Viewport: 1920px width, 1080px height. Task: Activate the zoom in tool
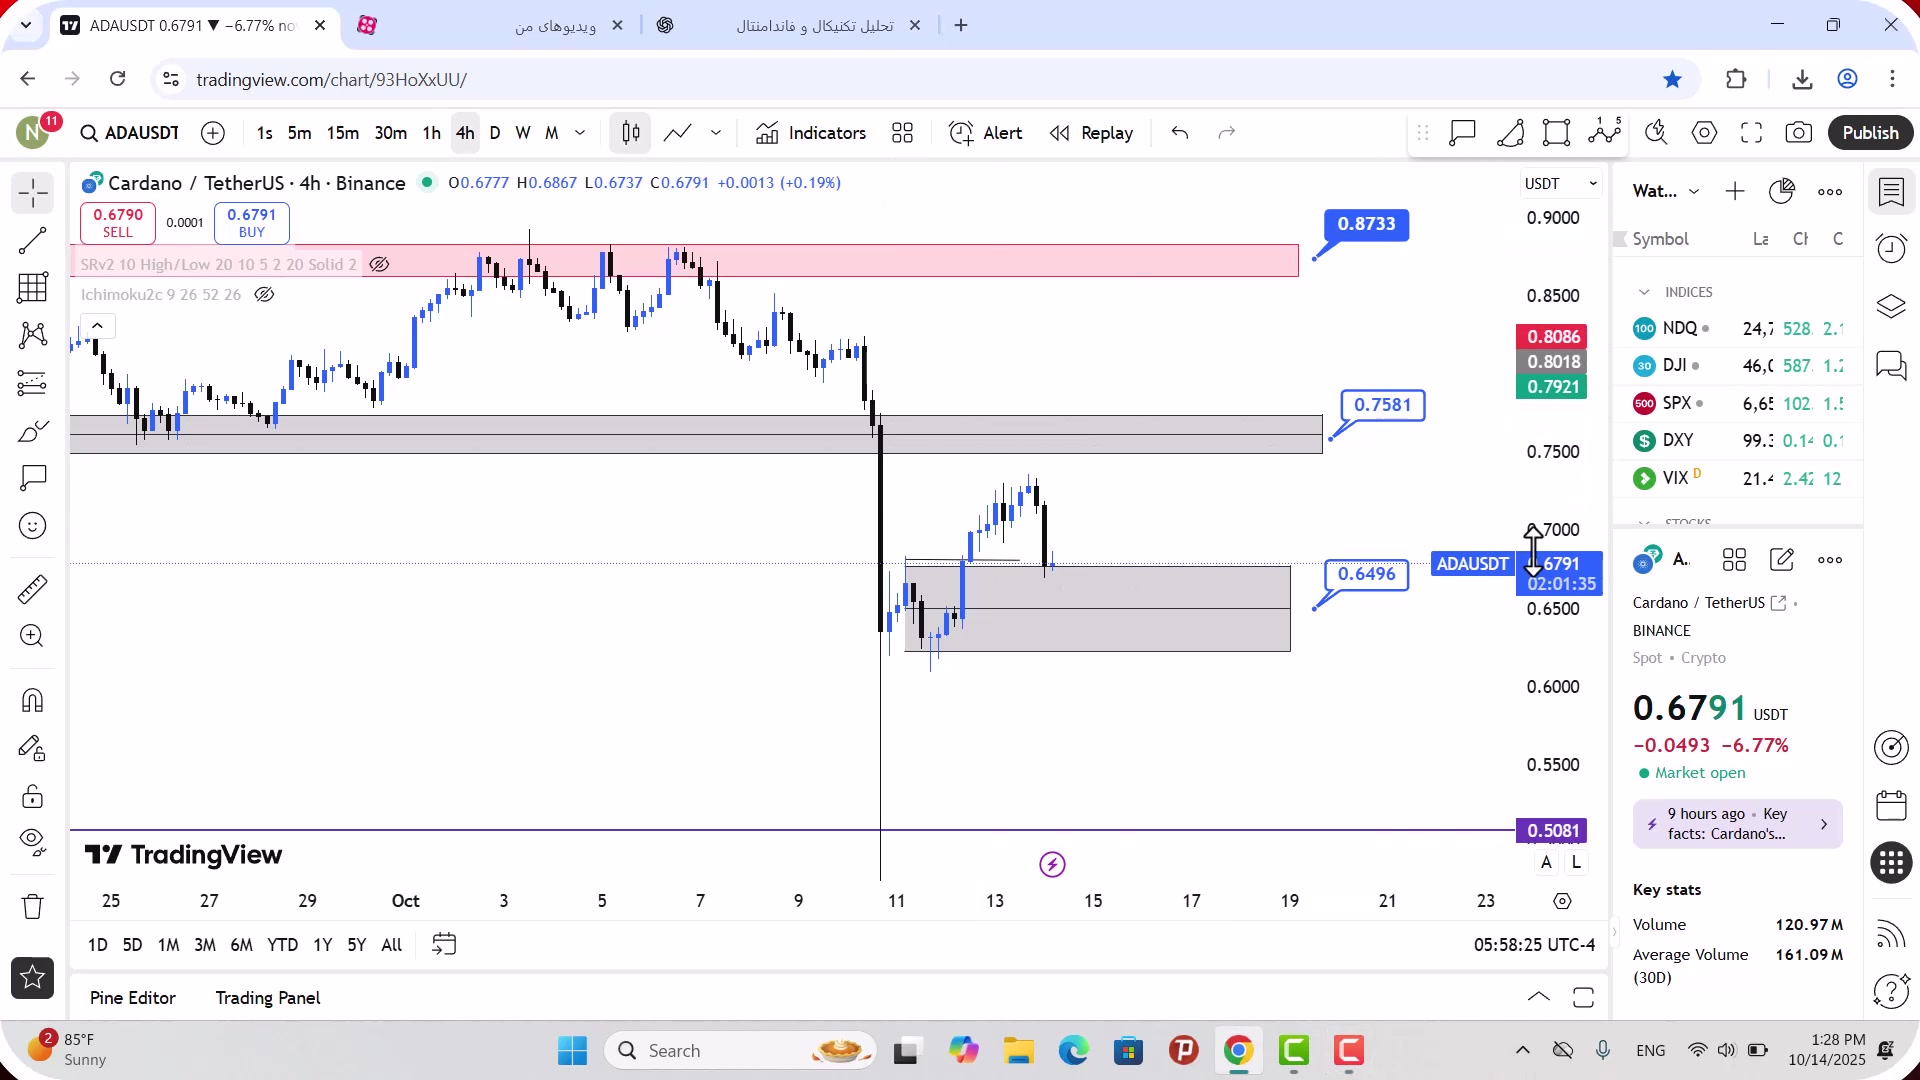[33, 636]
